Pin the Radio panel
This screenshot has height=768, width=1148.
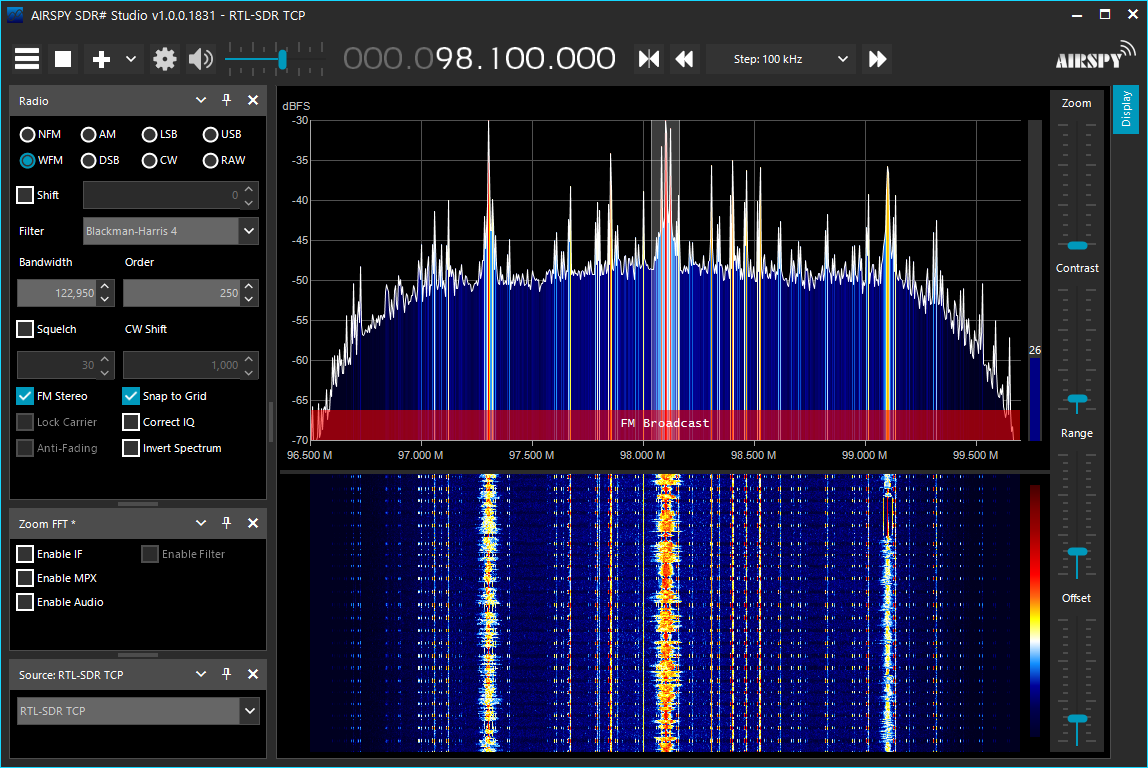[226, 100]
